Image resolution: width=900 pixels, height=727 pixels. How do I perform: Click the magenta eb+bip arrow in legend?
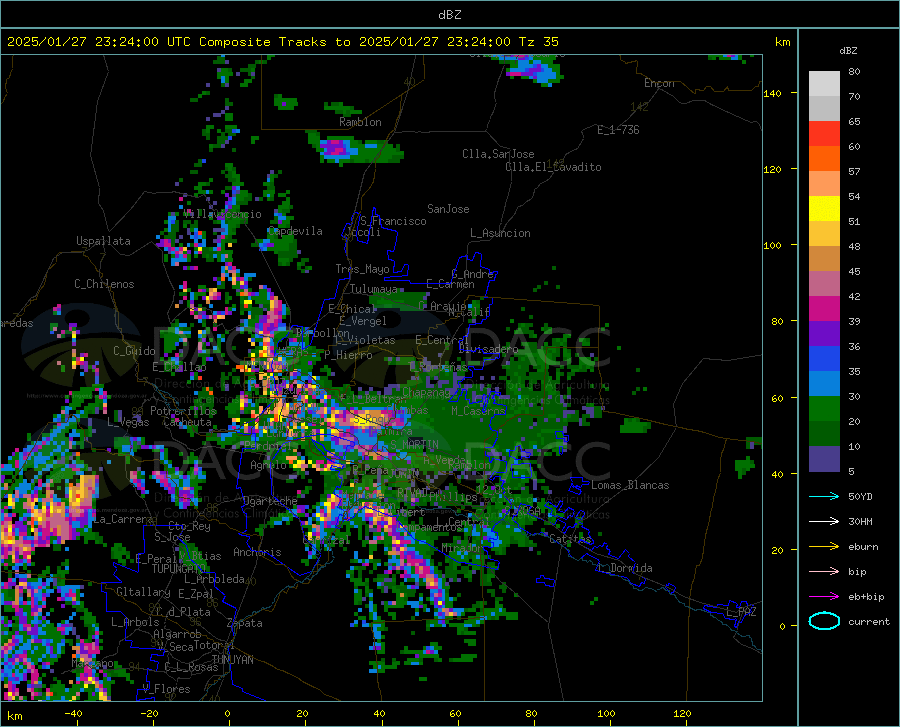coord(824,597)
